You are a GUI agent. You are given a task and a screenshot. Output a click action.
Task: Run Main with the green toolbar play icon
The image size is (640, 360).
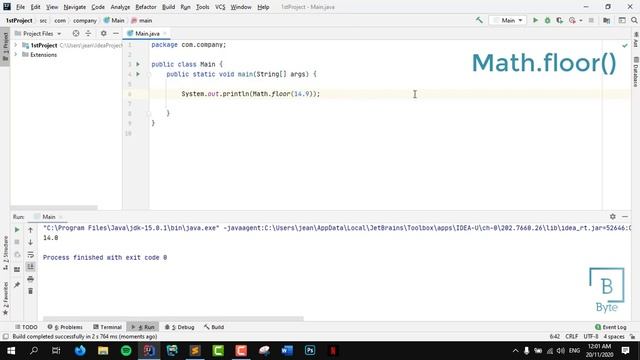pyautogui.click(x=535, y=20)
